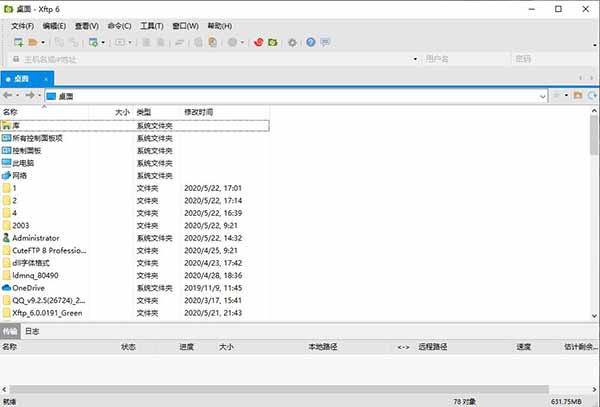Click the new file transfer window icon
The height and width of the screenshot is (407, 600).
coord(93,42)
